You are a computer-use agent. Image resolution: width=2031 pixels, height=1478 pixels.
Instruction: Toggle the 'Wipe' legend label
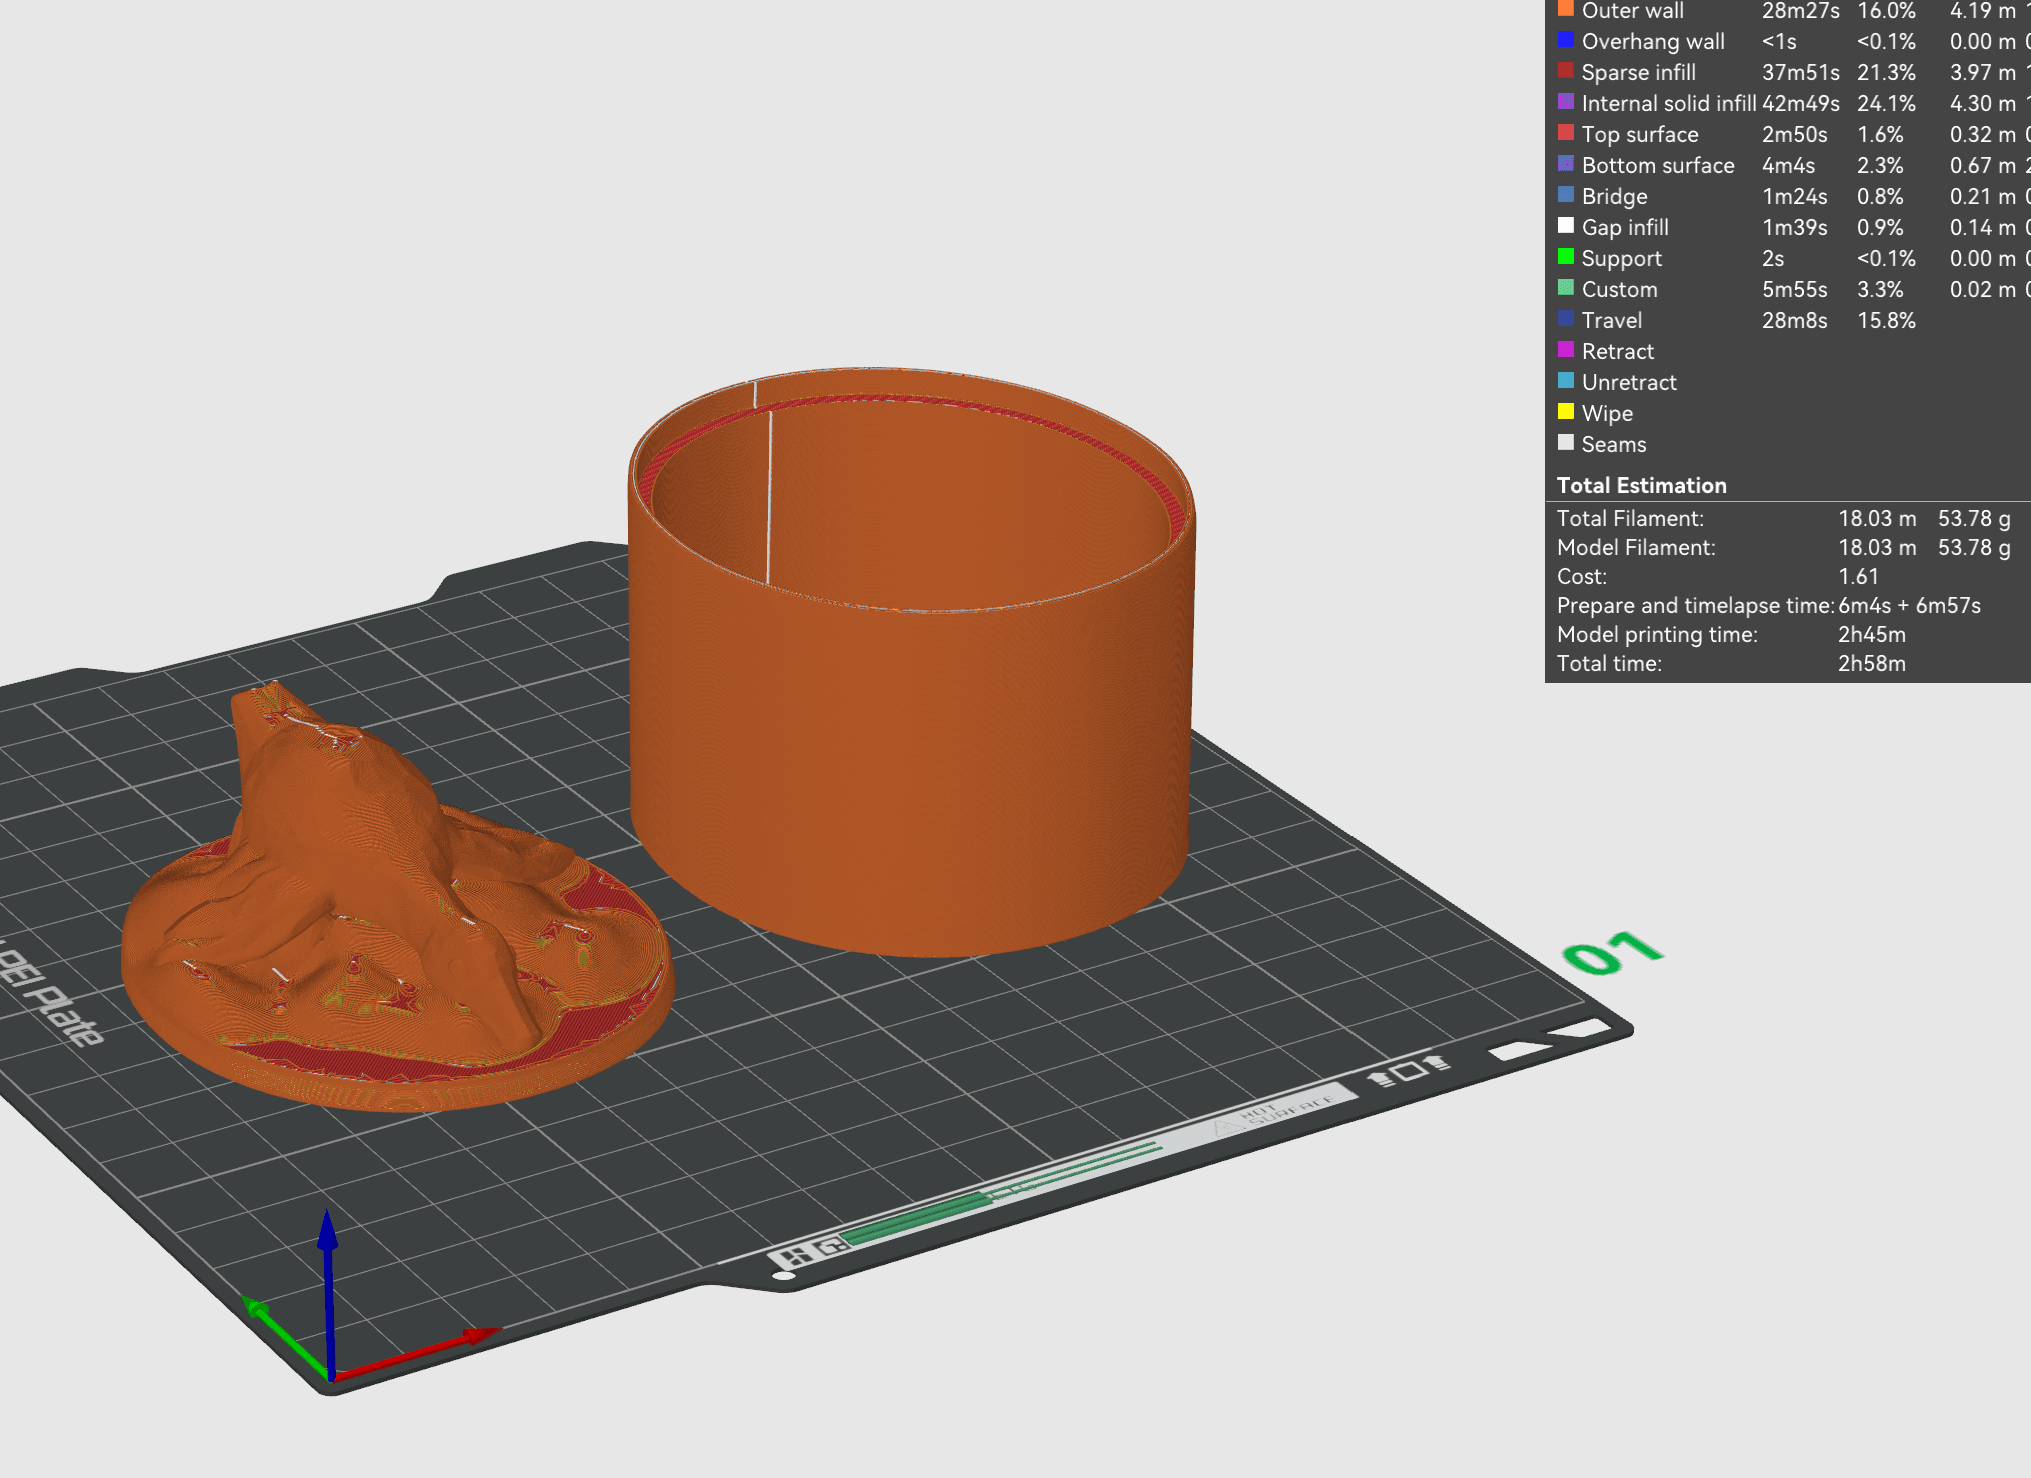pos(1607,414)
